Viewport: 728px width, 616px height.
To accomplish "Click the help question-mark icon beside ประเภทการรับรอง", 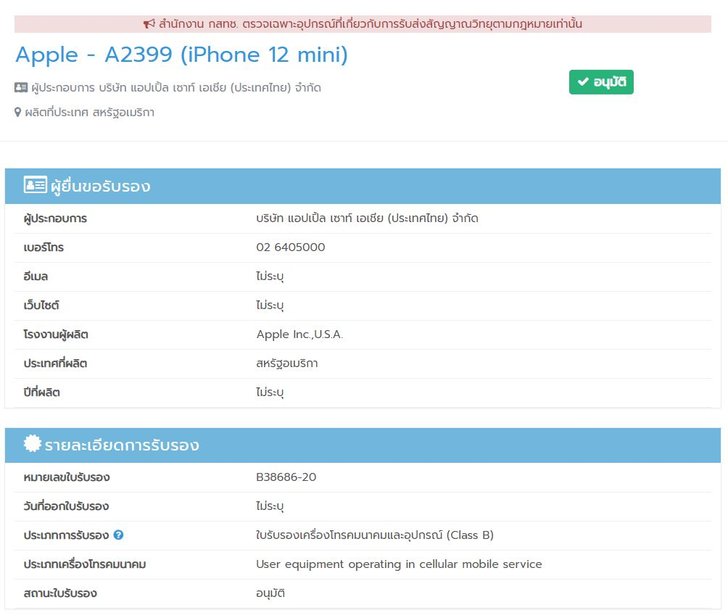I will [x=118, y=535].
